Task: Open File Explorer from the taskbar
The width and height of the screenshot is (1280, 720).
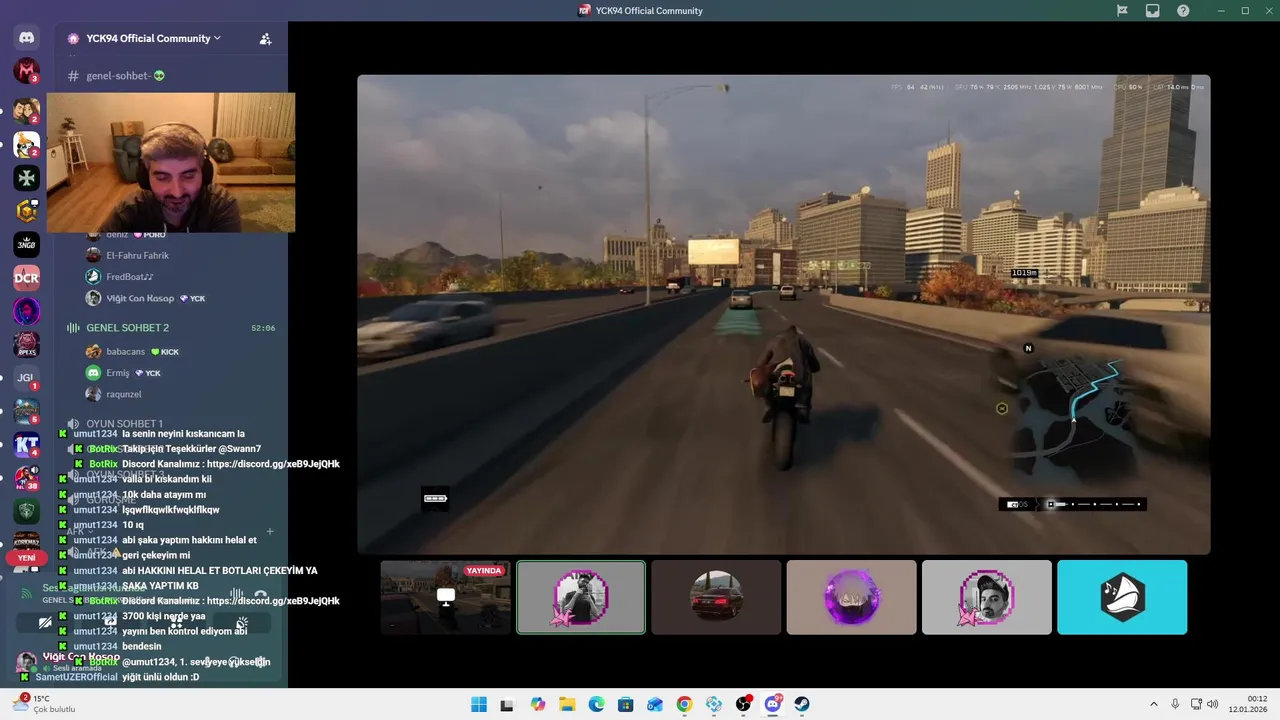Action: coord(567,704)
